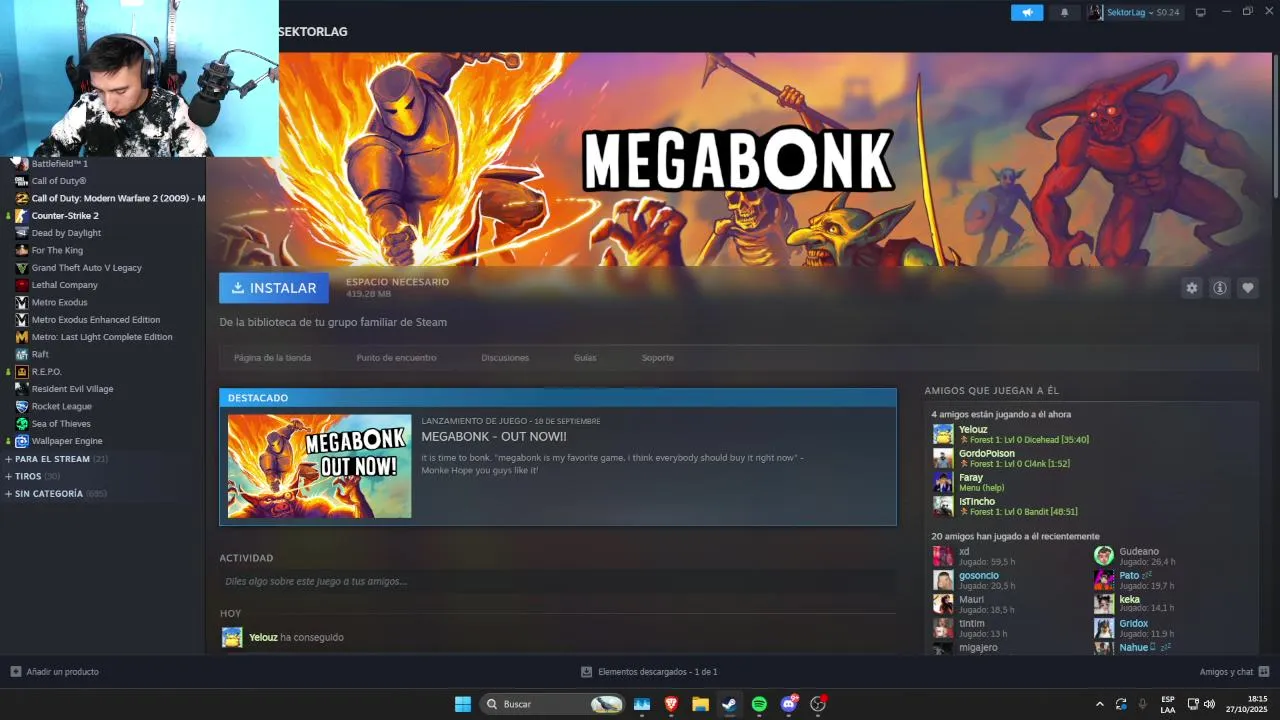Image resolution: width=1280 pixels, height=720 pixels.
Task: Click the Wallpaper Engine icon in library
Action: [x=22, y=441]
